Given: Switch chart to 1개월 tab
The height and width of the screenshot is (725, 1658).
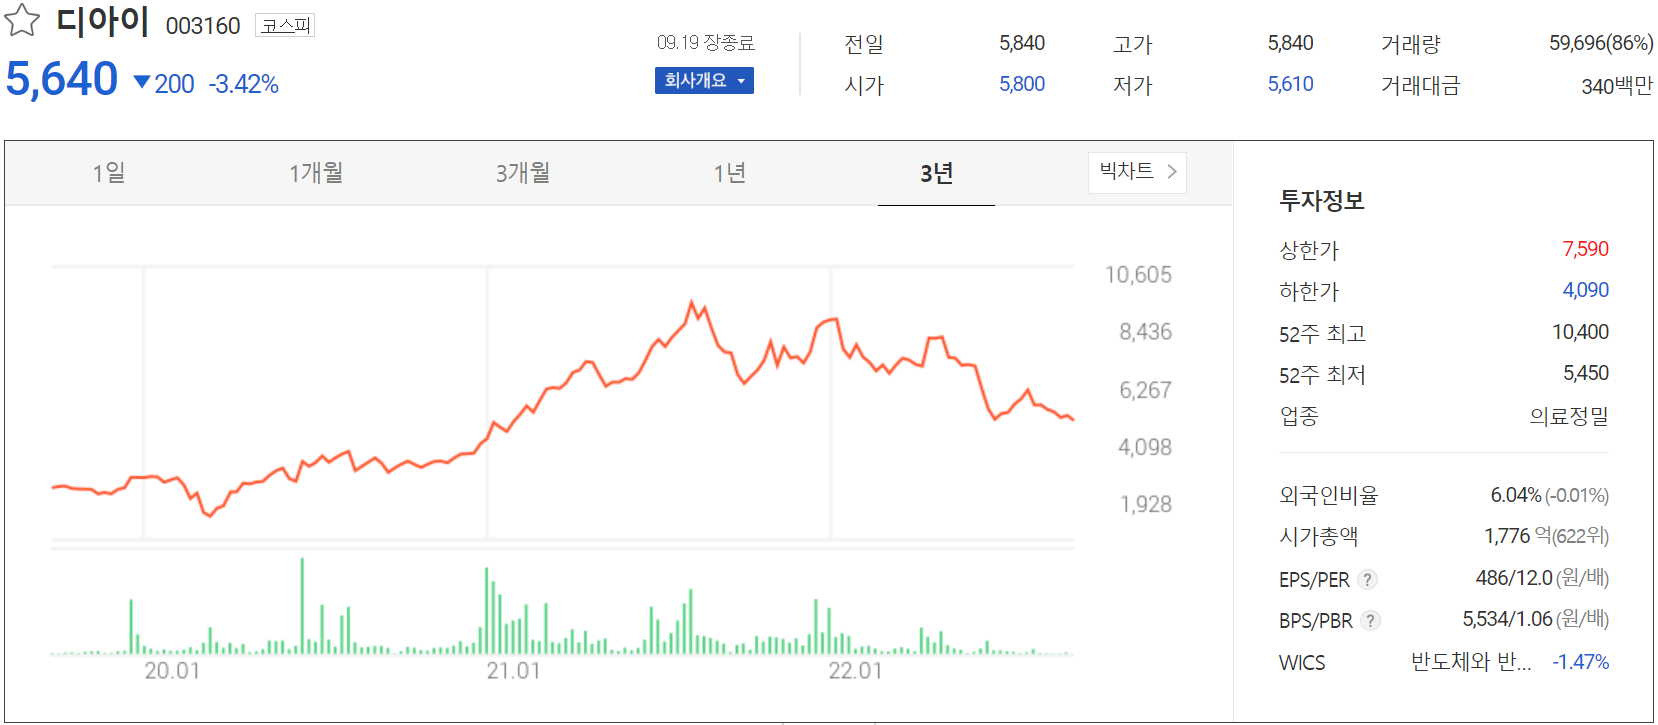Looking at the screenshot, I should [x=316, y=173].
